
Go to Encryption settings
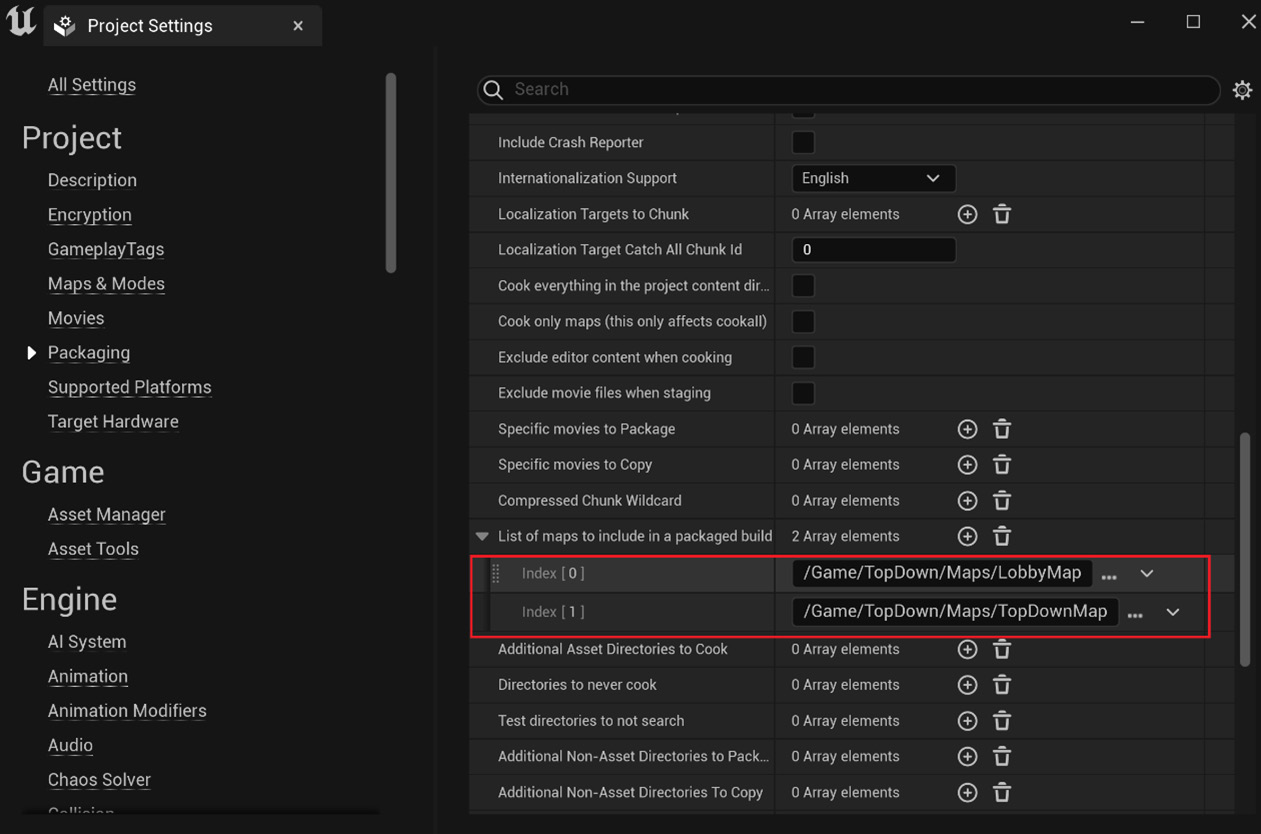(x=90, y=215)
